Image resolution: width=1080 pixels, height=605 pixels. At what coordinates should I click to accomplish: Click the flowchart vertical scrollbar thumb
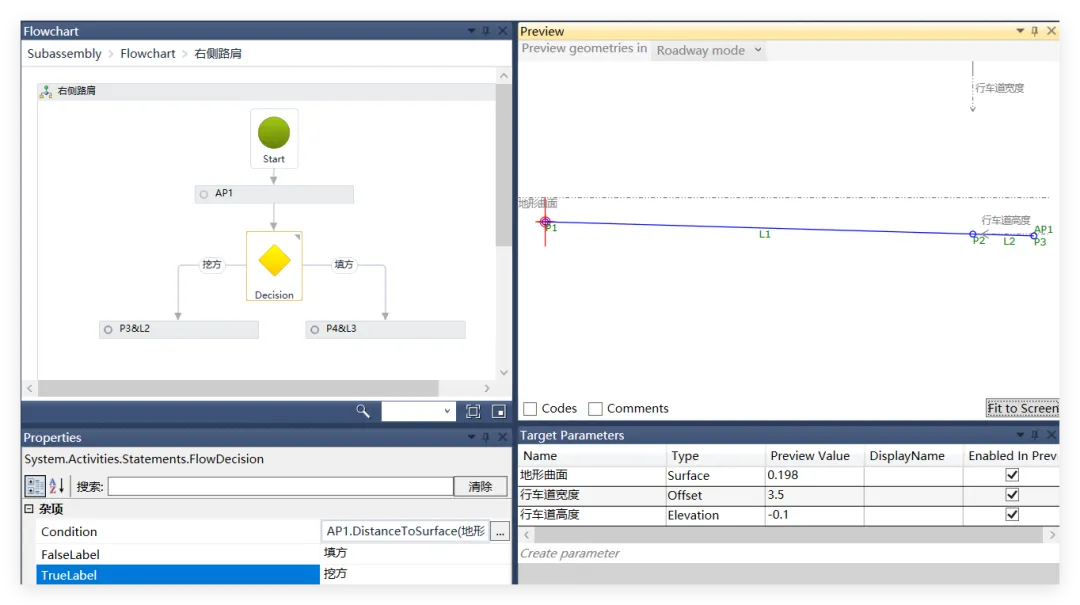[x=503, y=165]
